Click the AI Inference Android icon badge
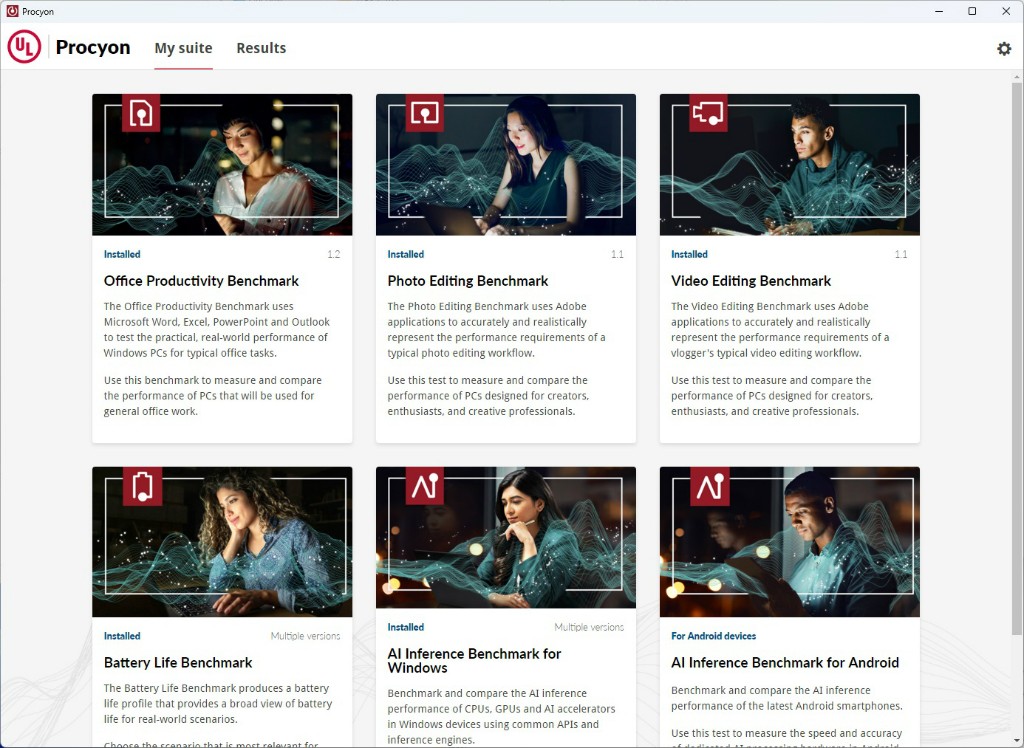This screenshot has width=1024, height=748. pos(708,485)
